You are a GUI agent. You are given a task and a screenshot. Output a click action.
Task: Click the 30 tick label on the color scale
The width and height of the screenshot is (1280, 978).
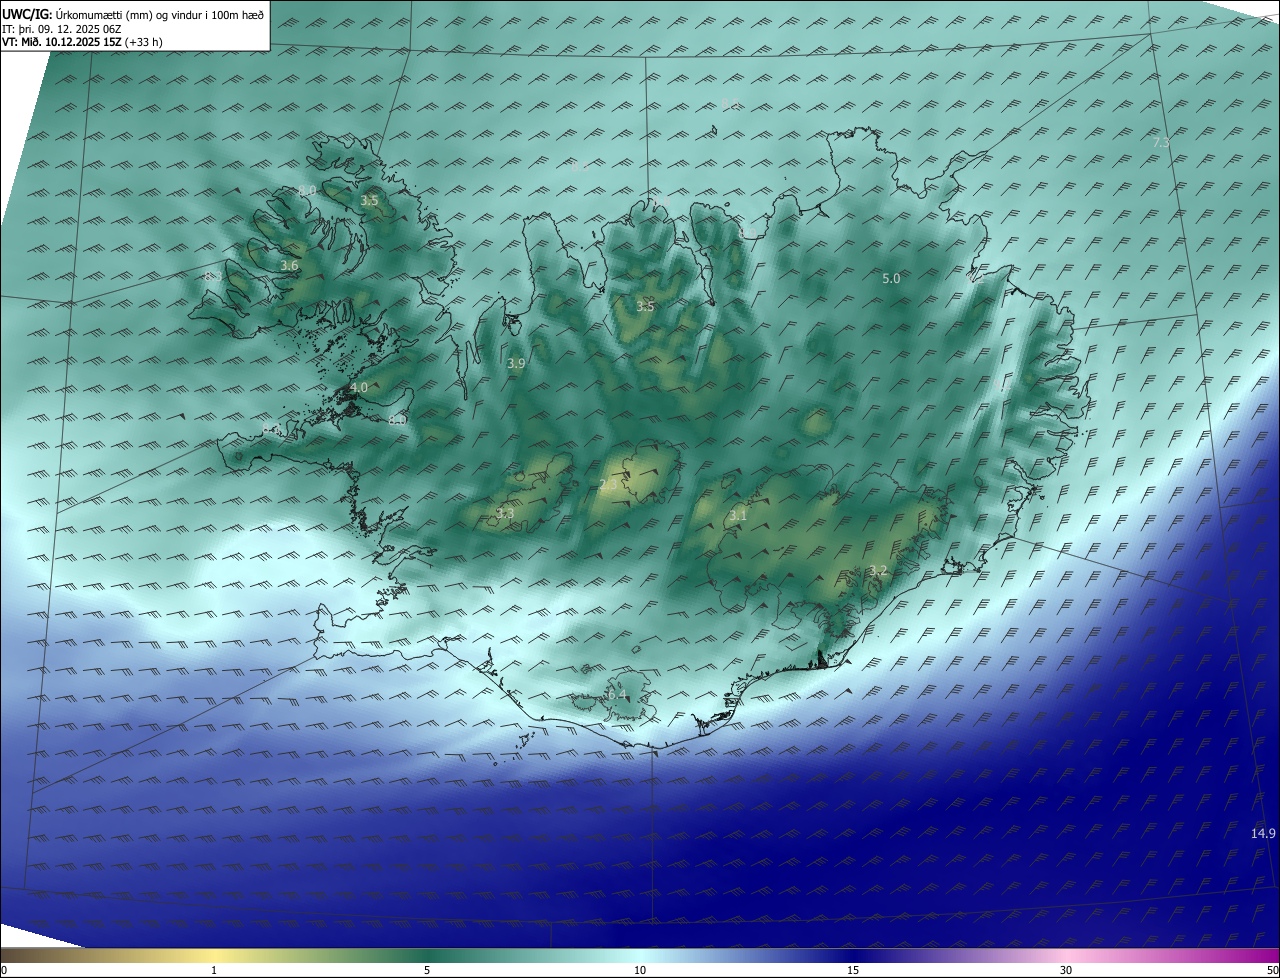pos(1066,970)
